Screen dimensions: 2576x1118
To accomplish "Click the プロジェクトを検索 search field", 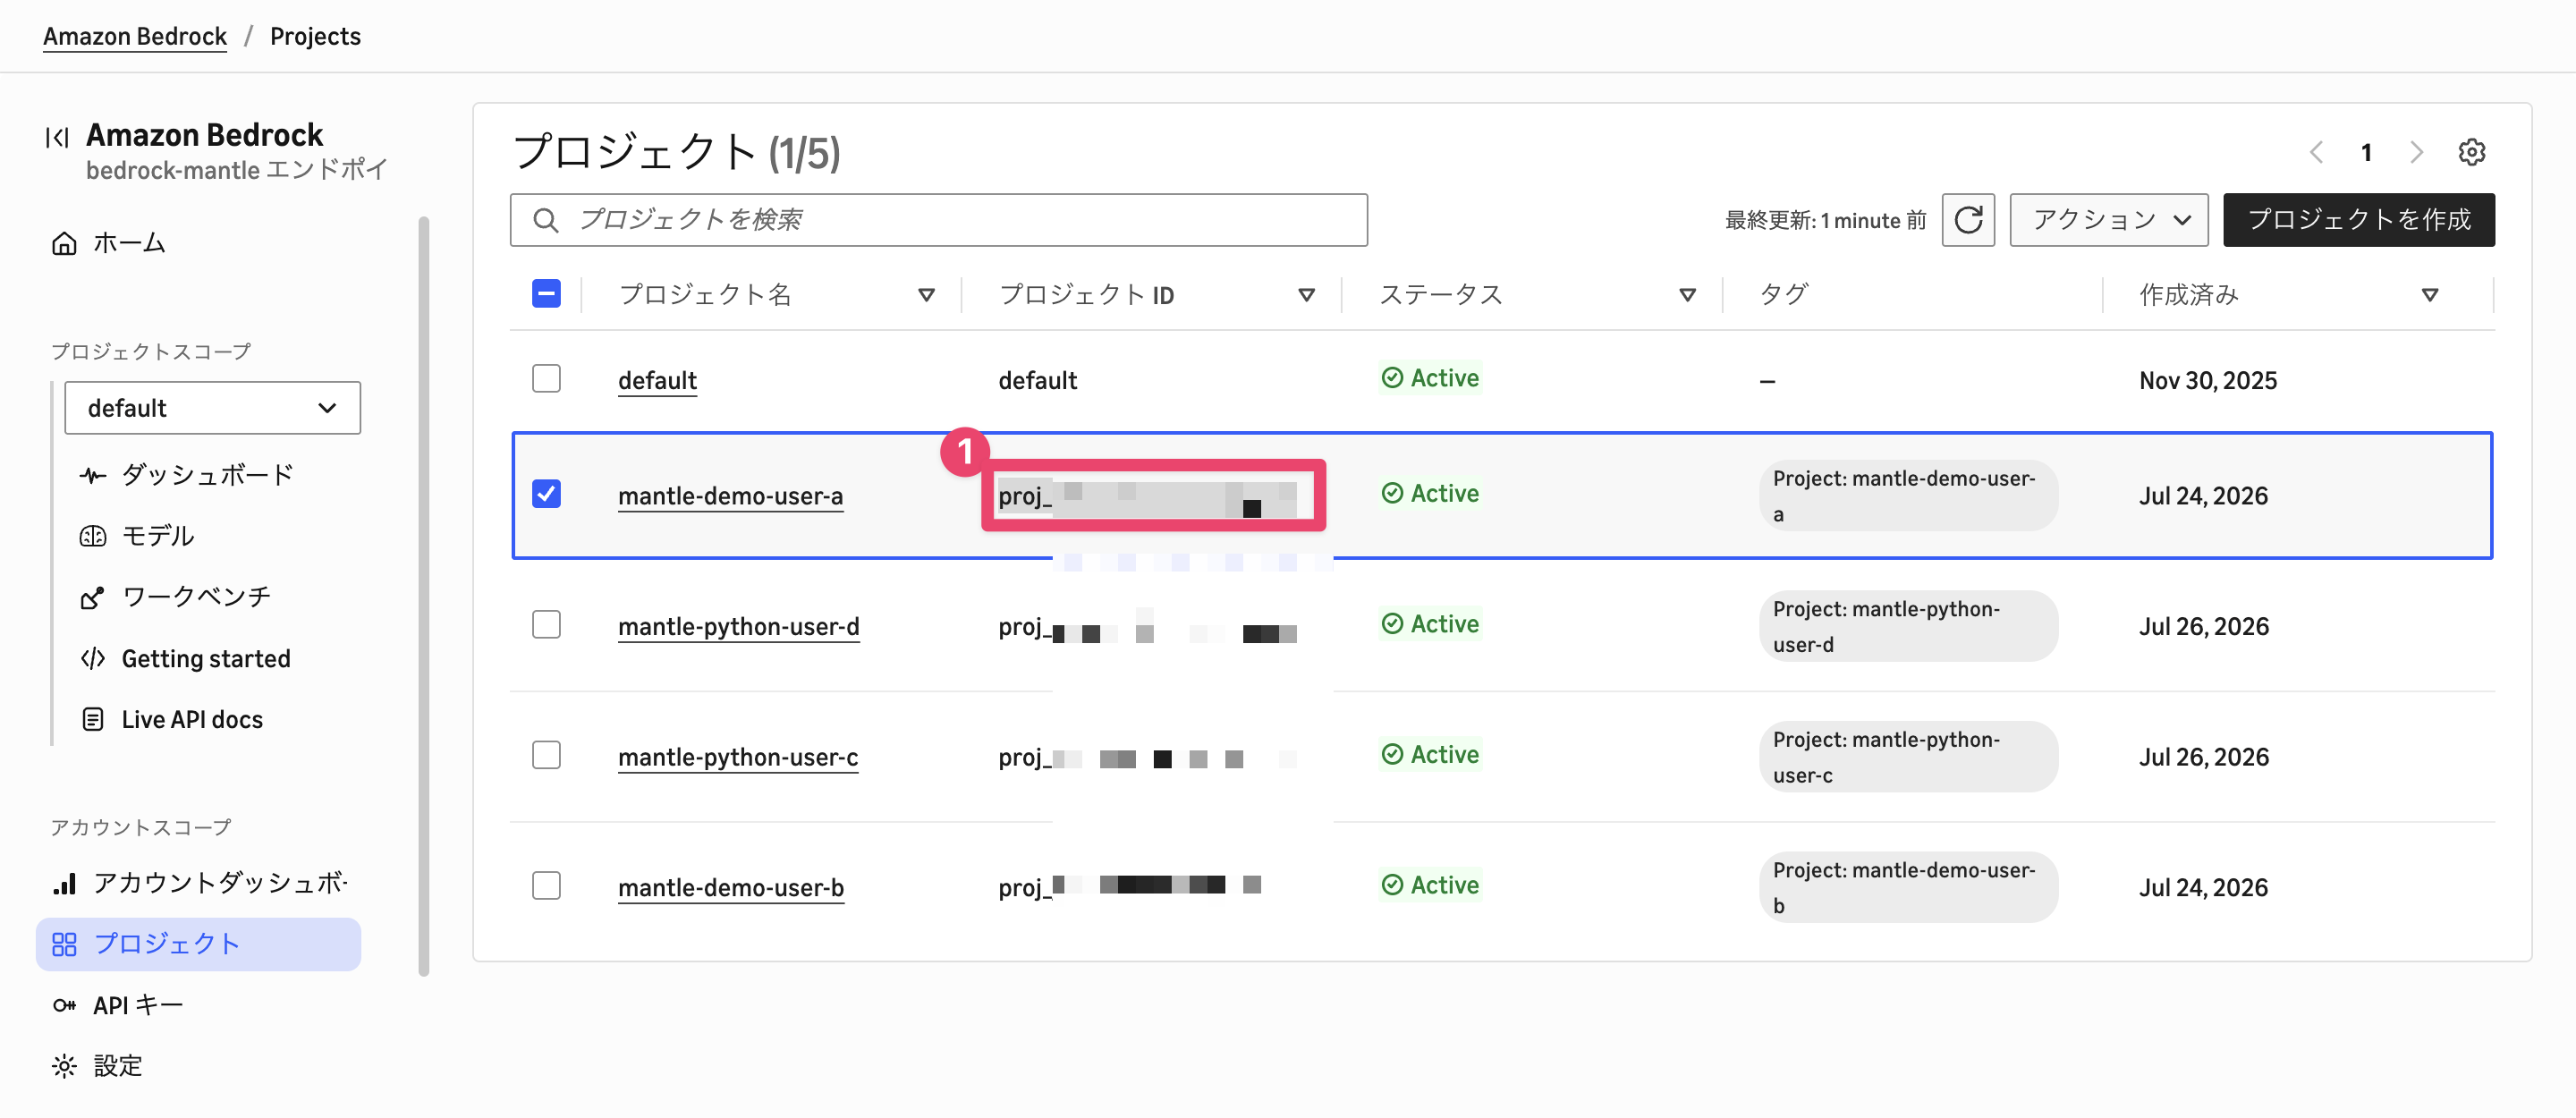I will pyautogui.click(x=939, y=220).
